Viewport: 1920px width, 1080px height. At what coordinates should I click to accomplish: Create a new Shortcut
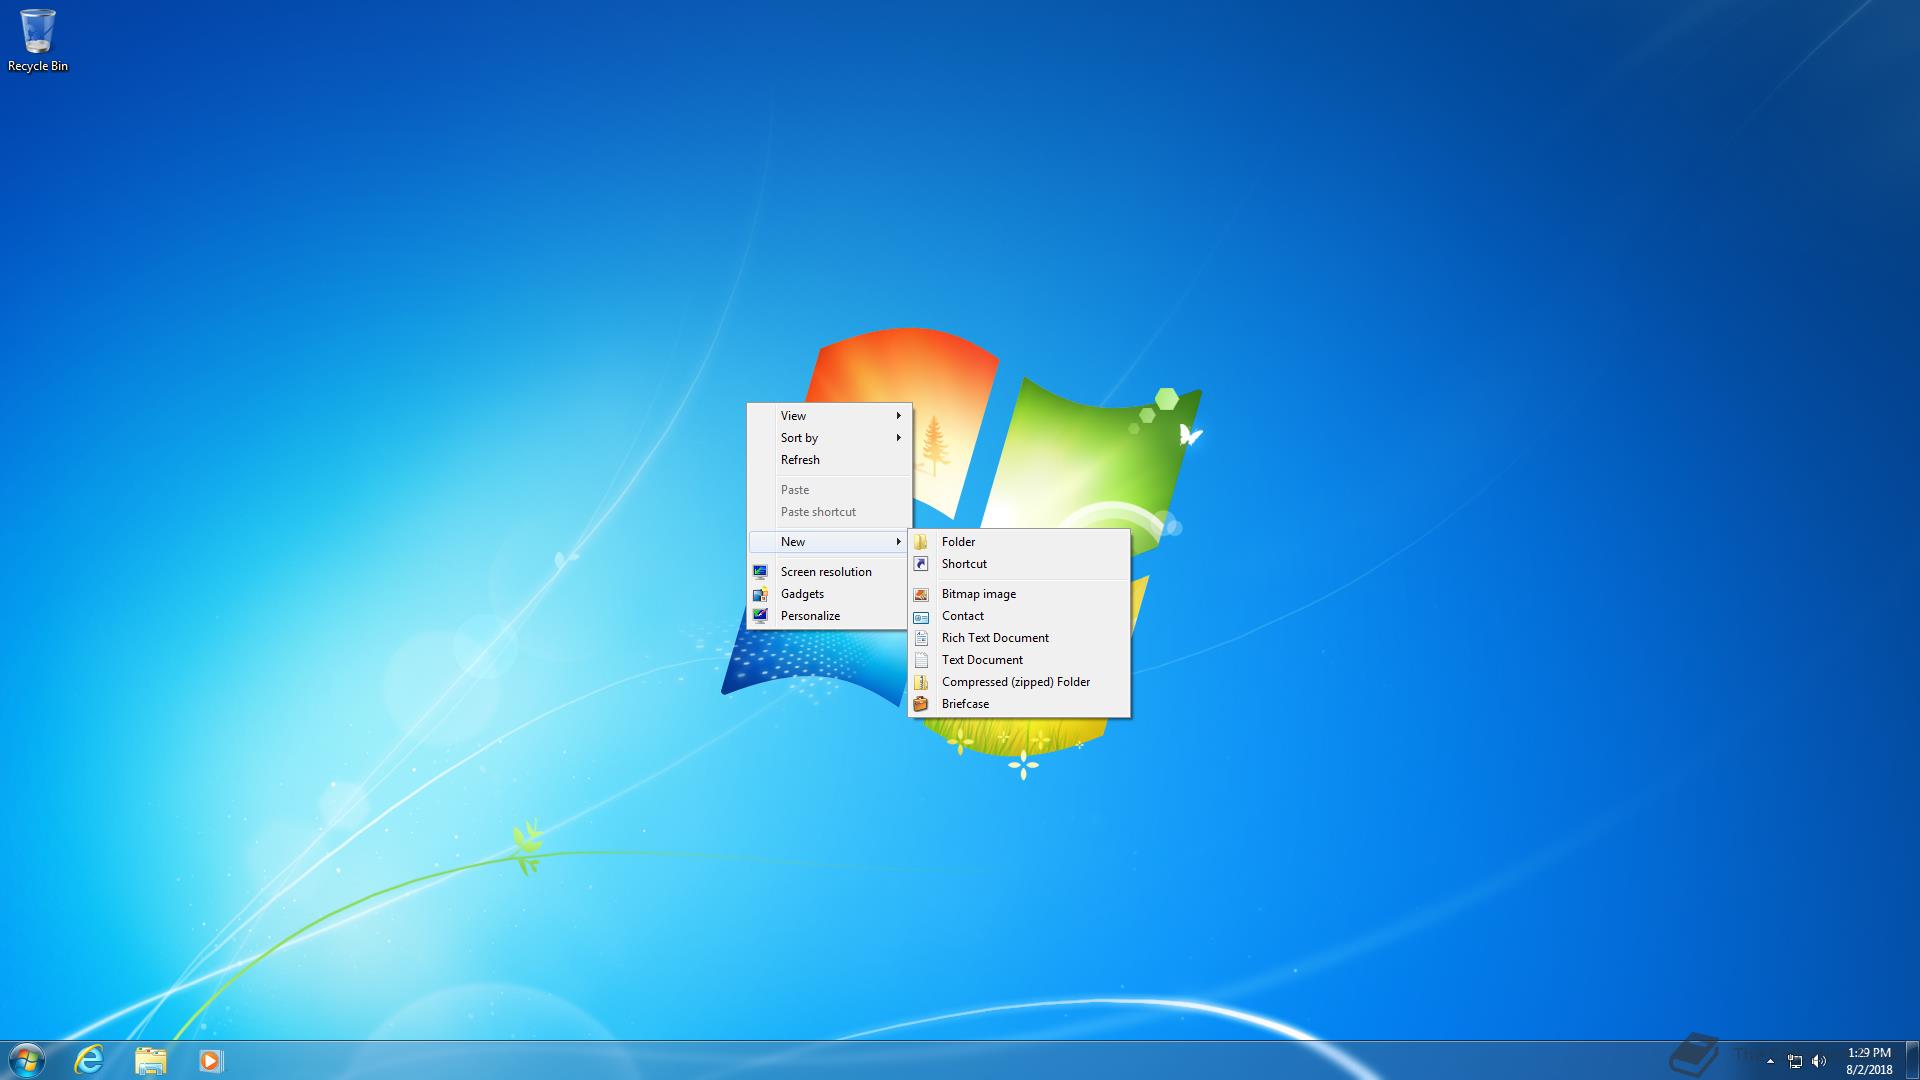click(x=1019, y=564)
